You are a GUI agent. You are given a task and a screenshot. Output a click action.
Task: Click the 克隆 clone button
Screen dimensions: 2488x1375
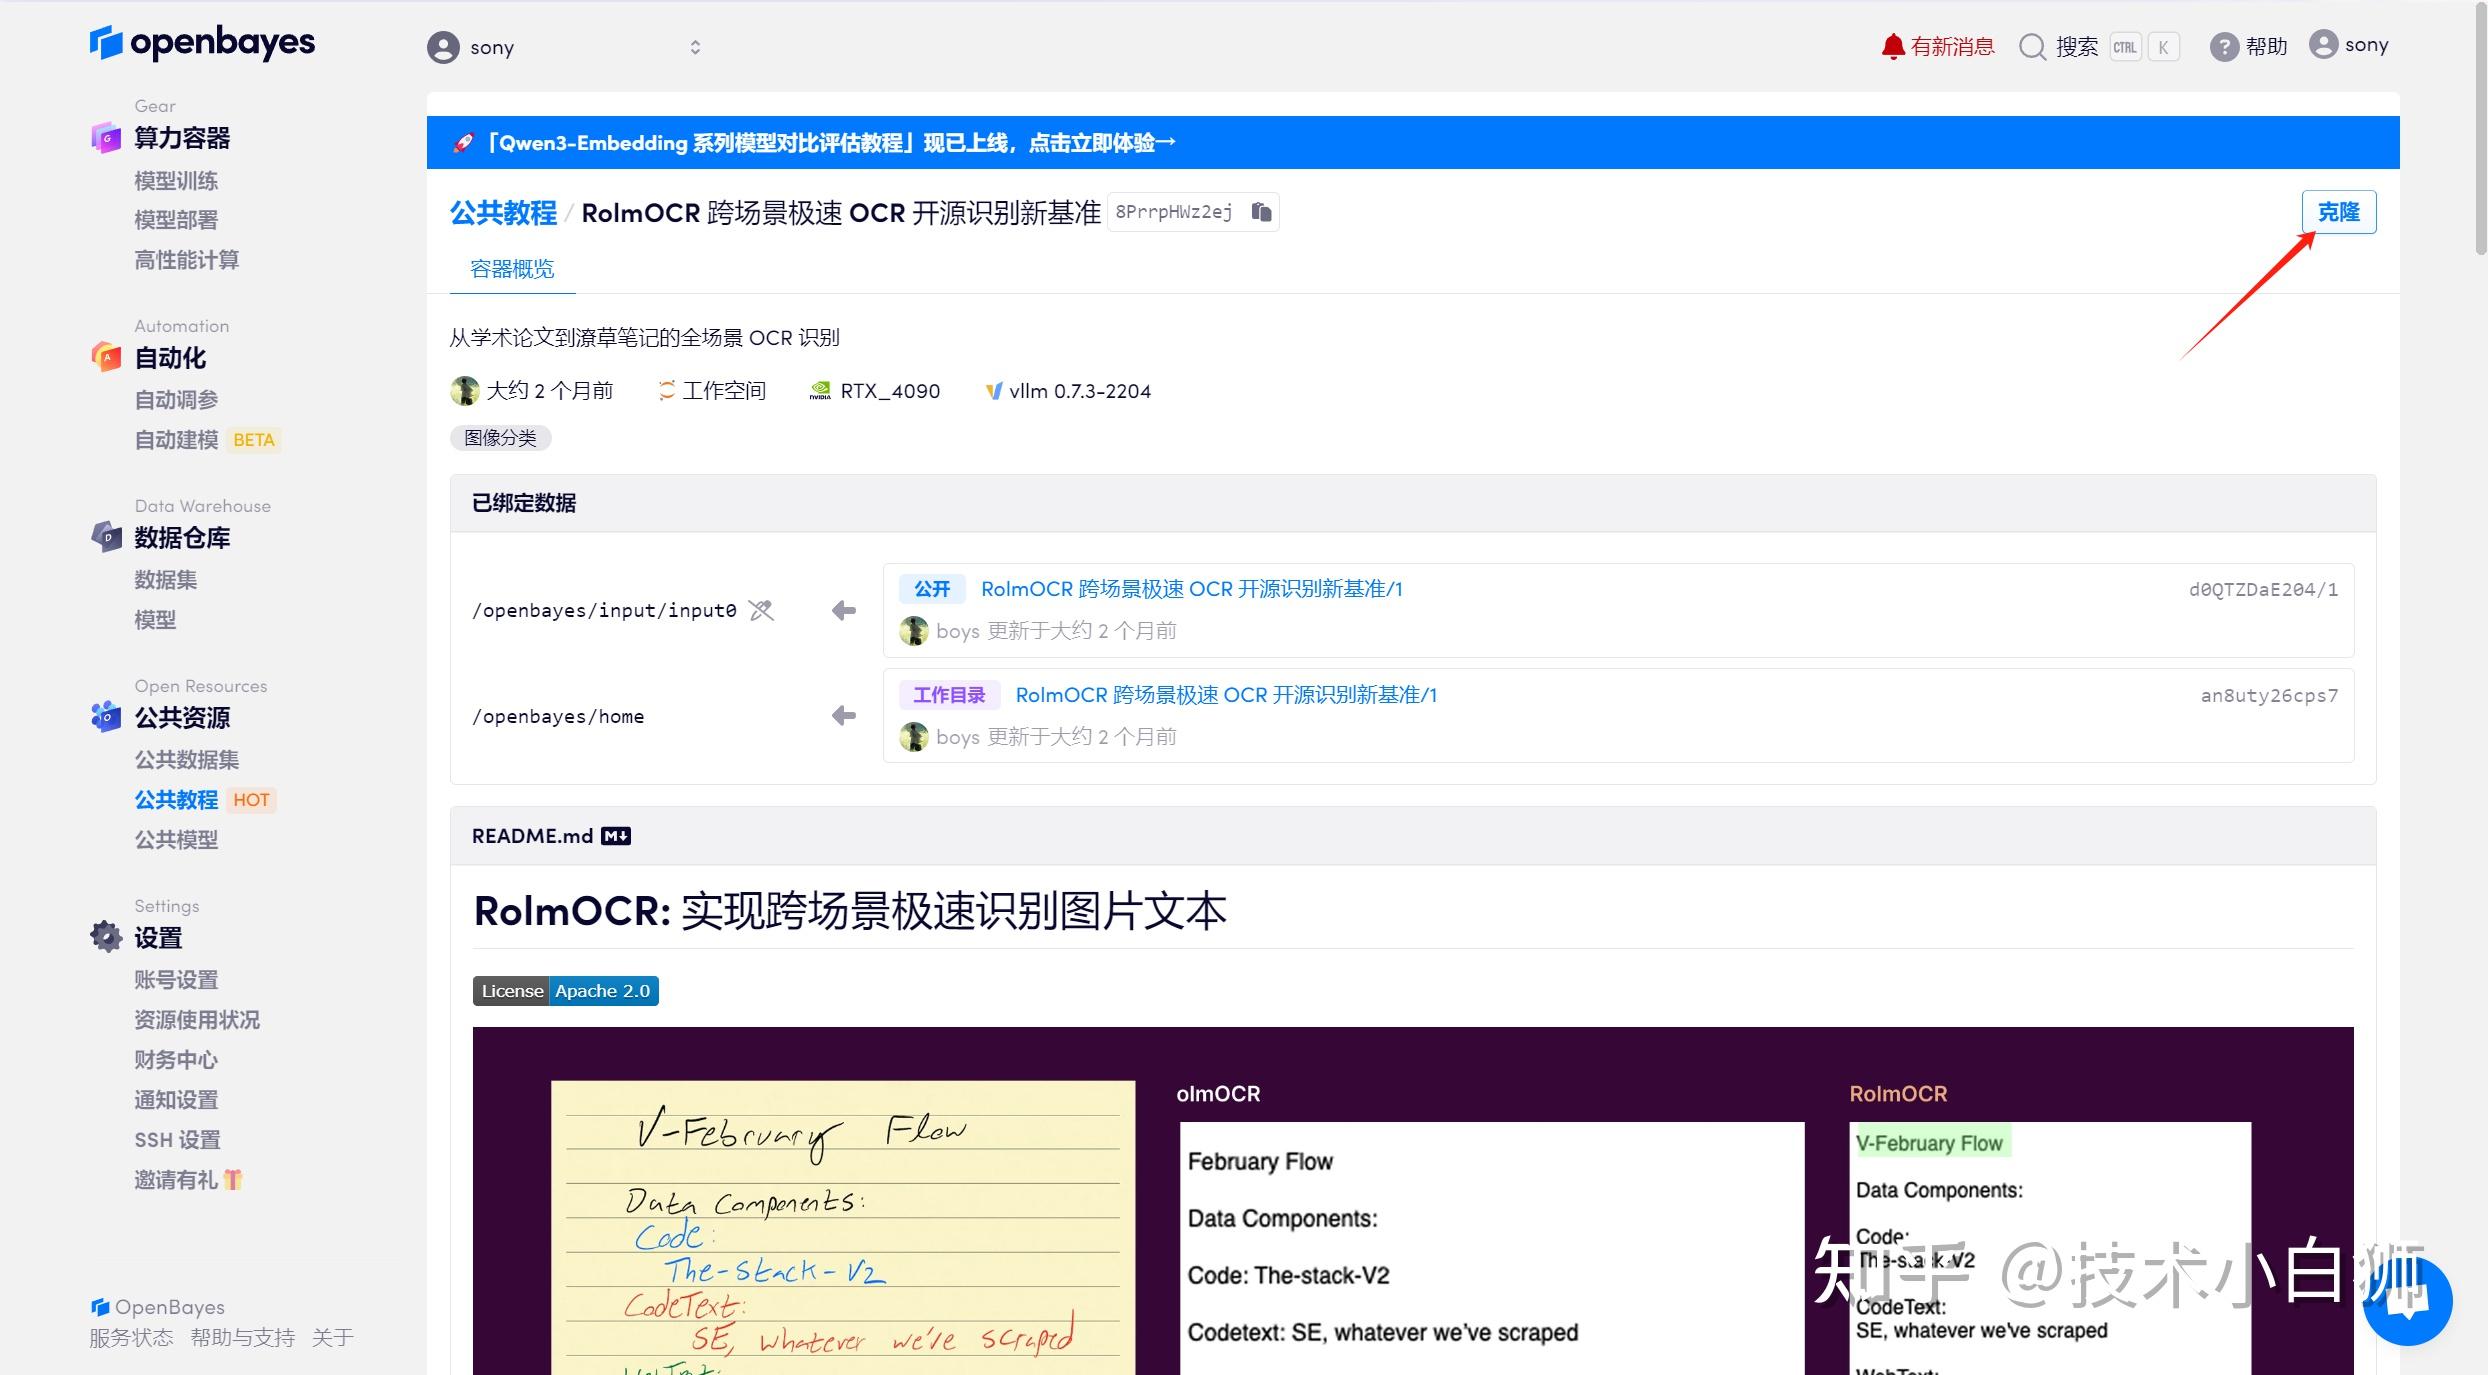coord(2339,211)
